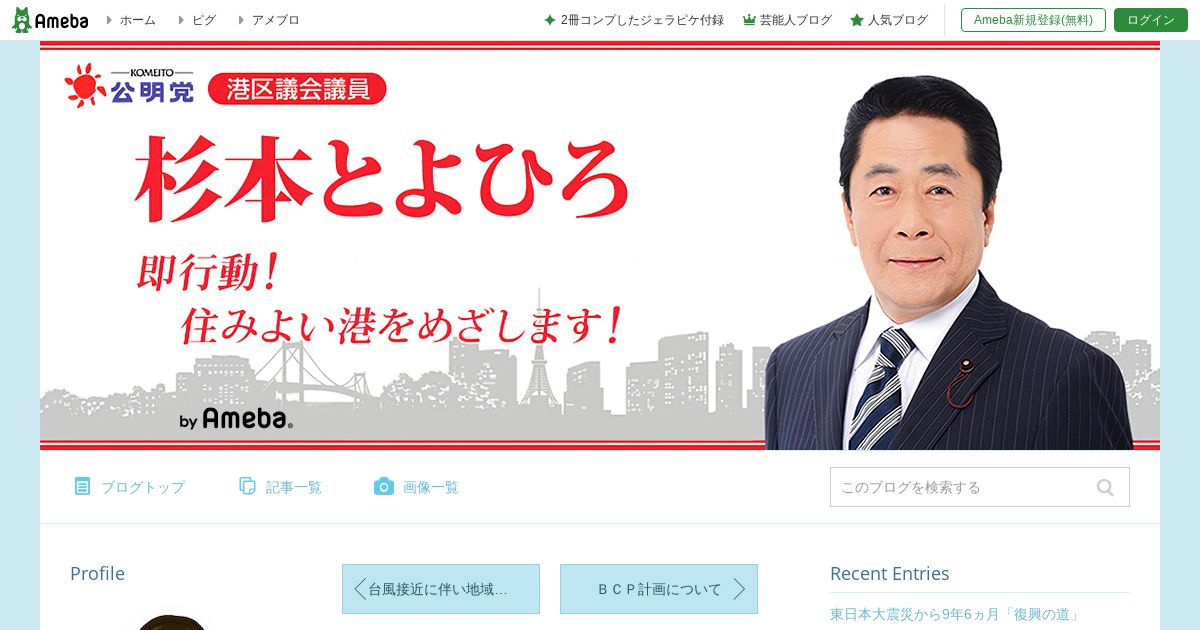This screenshot has width=1200, height=630.
Task: Click the KOMEITO 公明党 sun logo
Action: [129, 87]
